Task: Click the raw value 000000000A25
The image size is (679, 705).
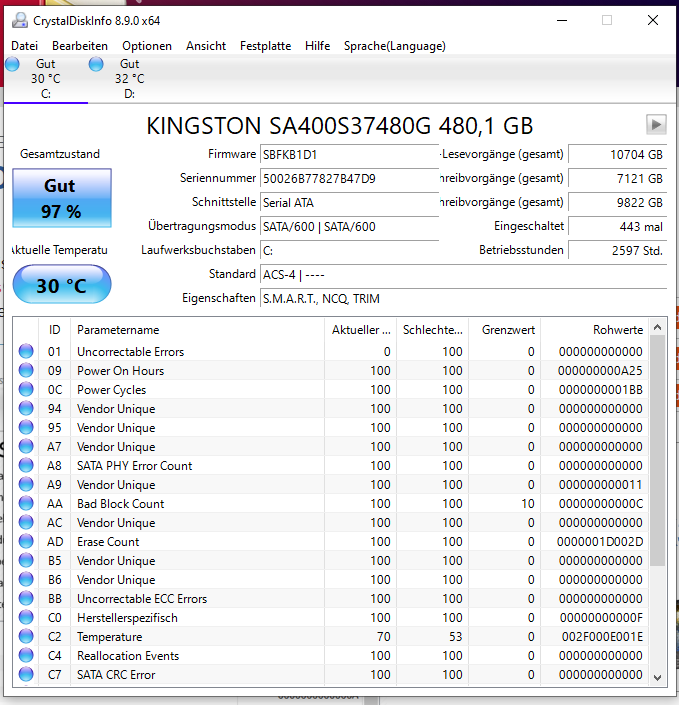Action: [x=600, y=370]
